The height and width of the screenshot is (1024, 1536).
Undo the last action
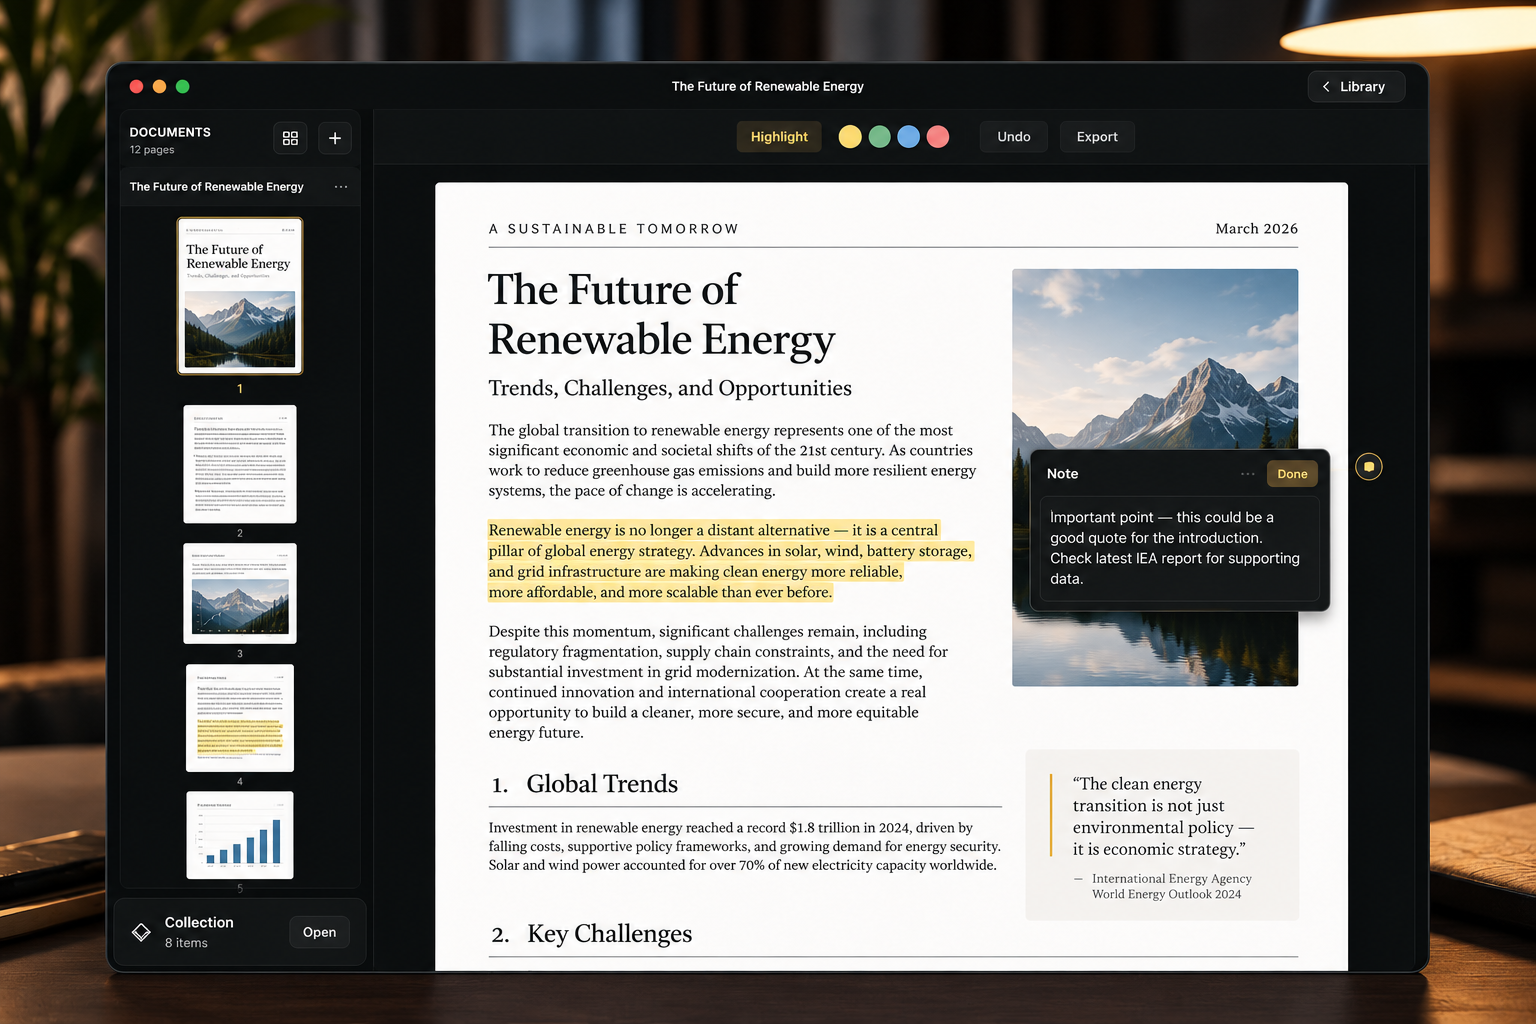(1014, 137)
